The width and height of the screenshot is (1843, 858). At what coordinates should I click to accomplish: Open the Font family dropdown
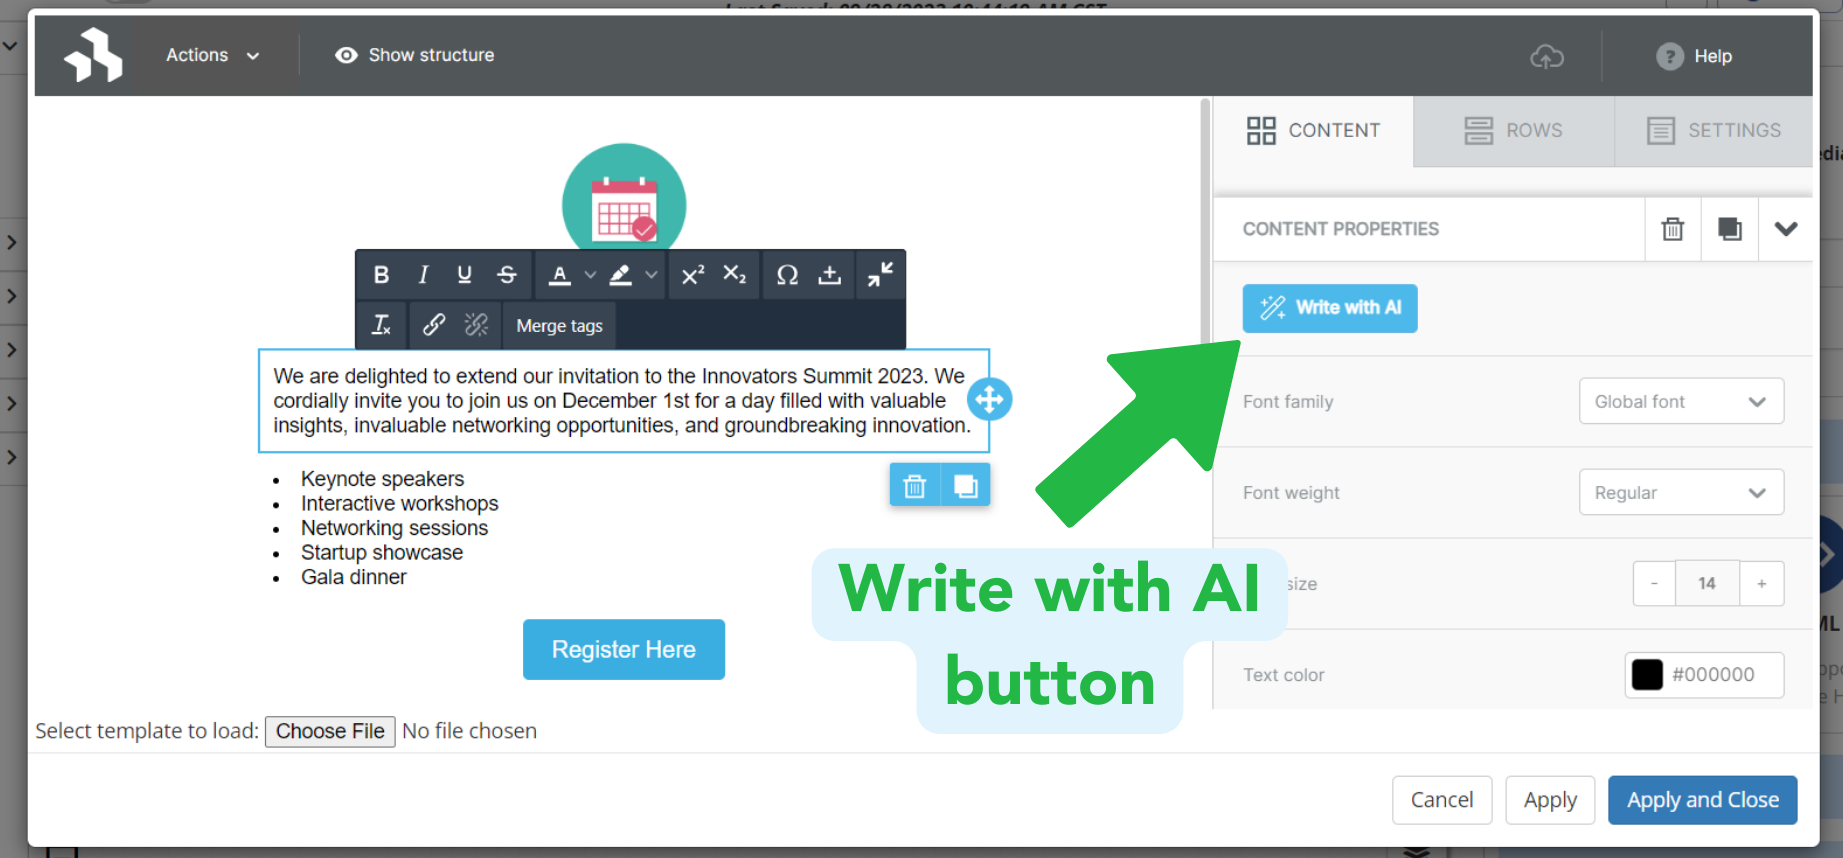(1680, 401)
